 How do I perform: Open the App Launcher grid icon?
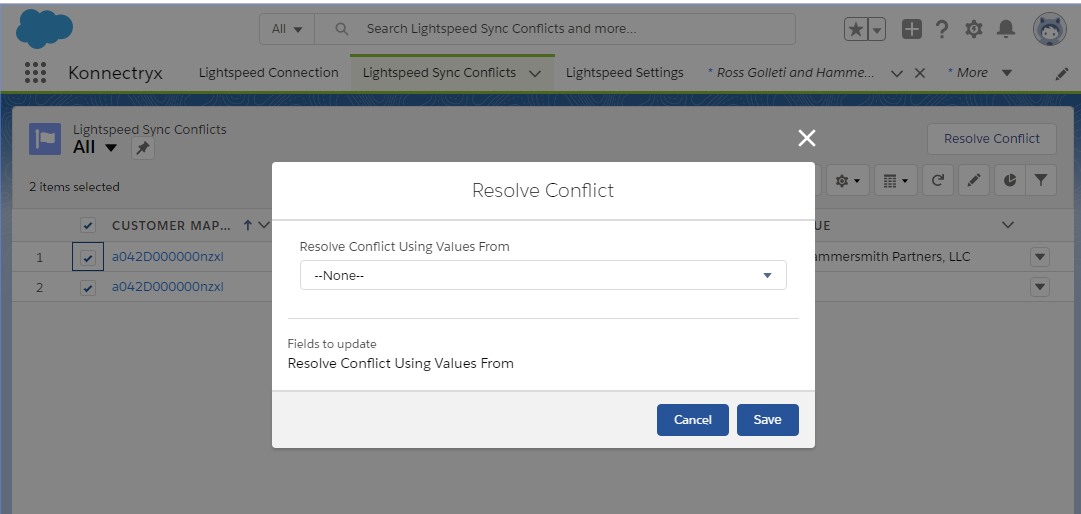click(35, 73)
